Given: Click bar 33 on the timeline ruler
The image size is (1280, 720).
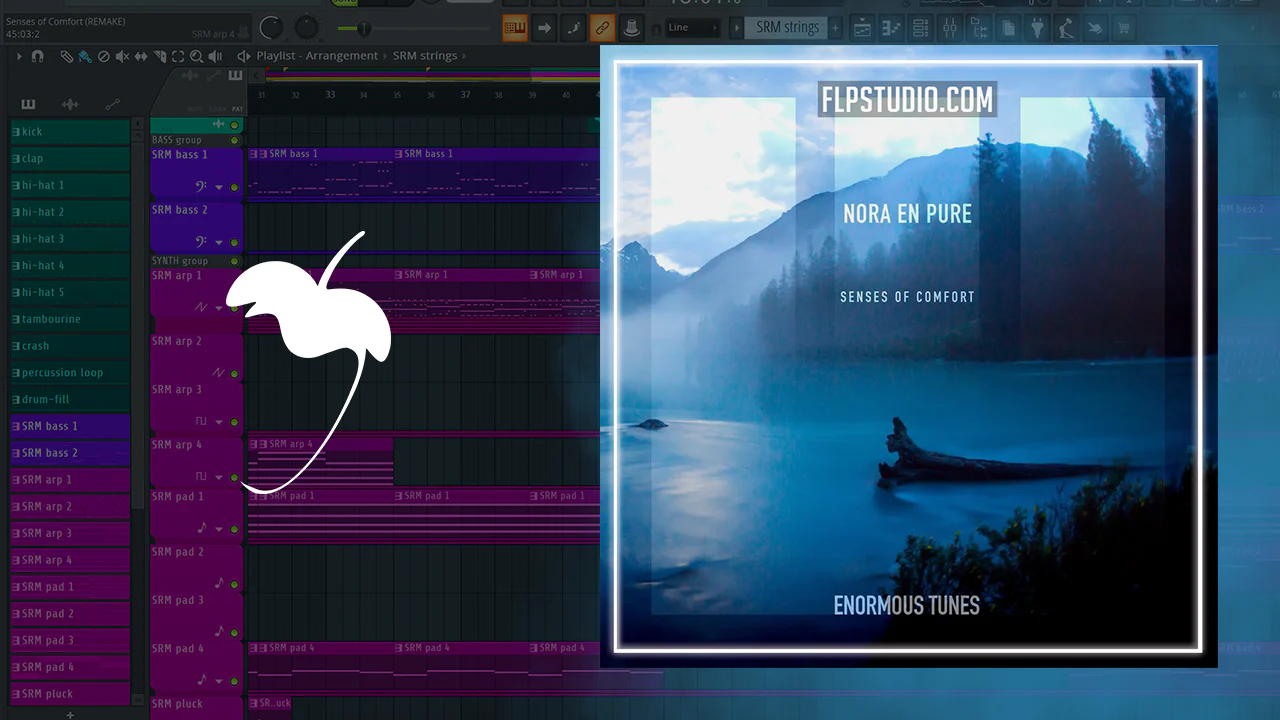Looking at the screenshot, I should 330,95.
